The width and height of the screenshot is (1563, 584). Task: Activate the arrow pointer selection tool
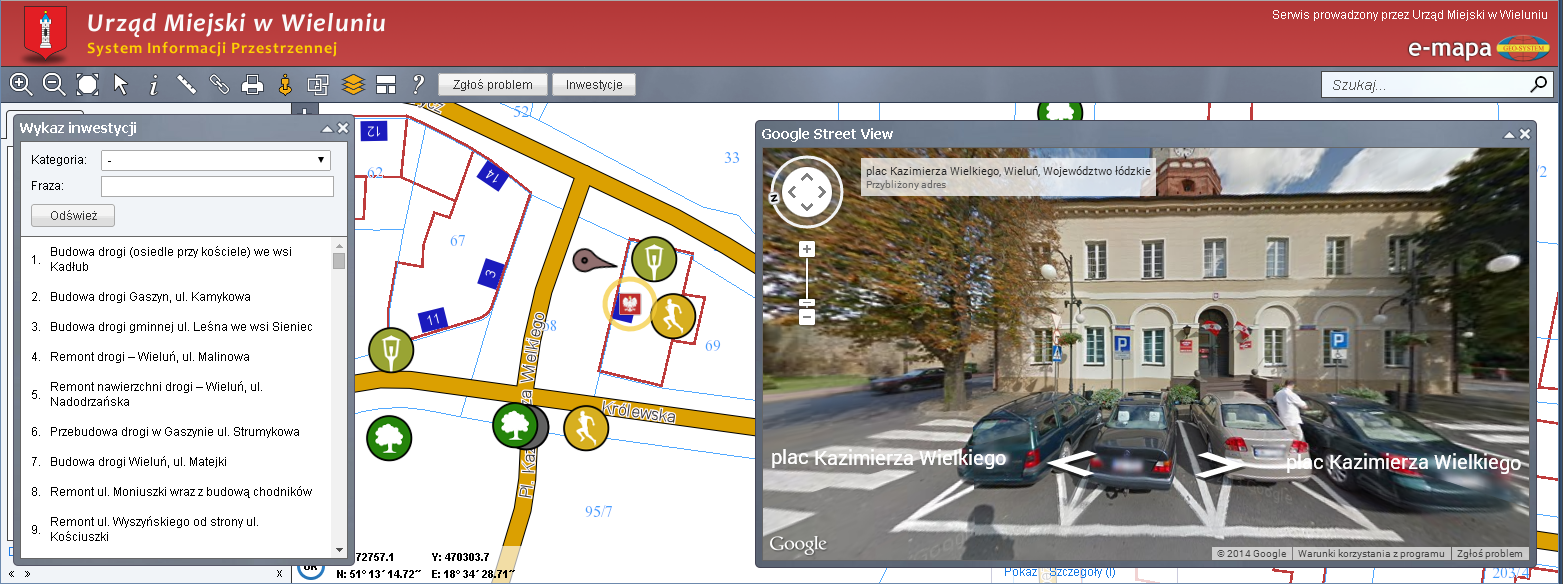[x=121, y=85]
